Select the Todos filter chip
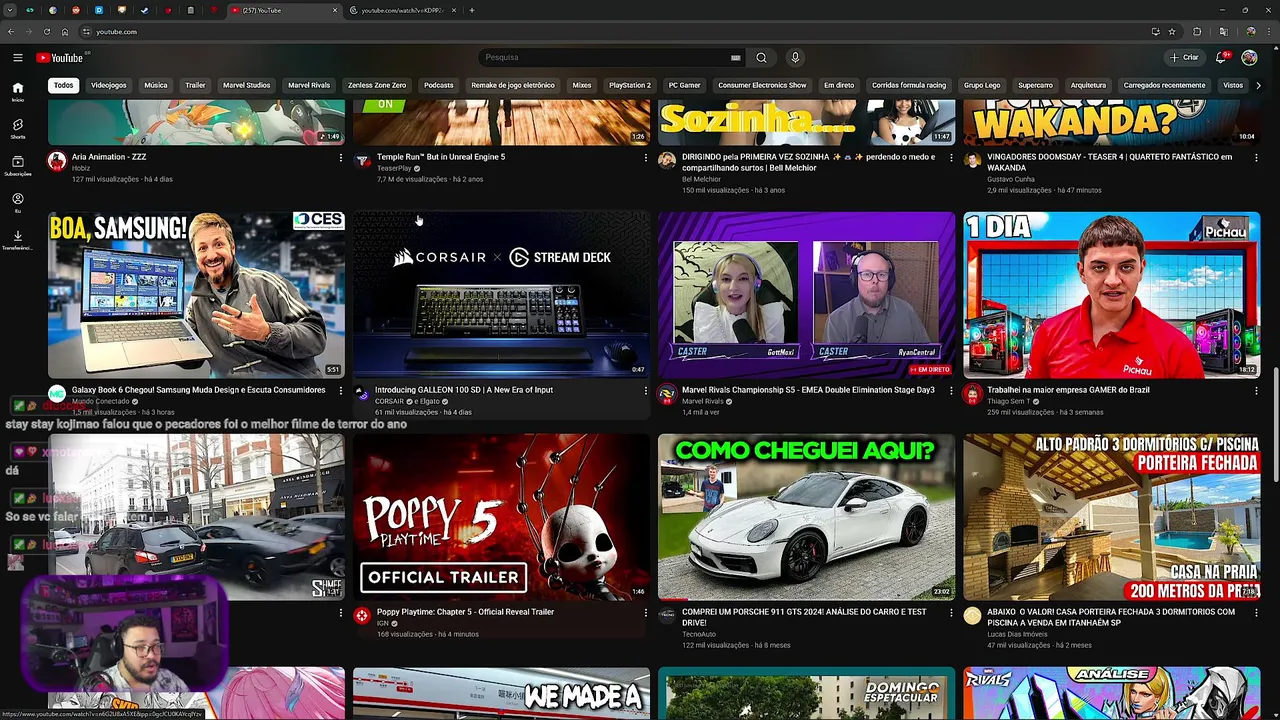1280x720 pixels. click(63, 85)
